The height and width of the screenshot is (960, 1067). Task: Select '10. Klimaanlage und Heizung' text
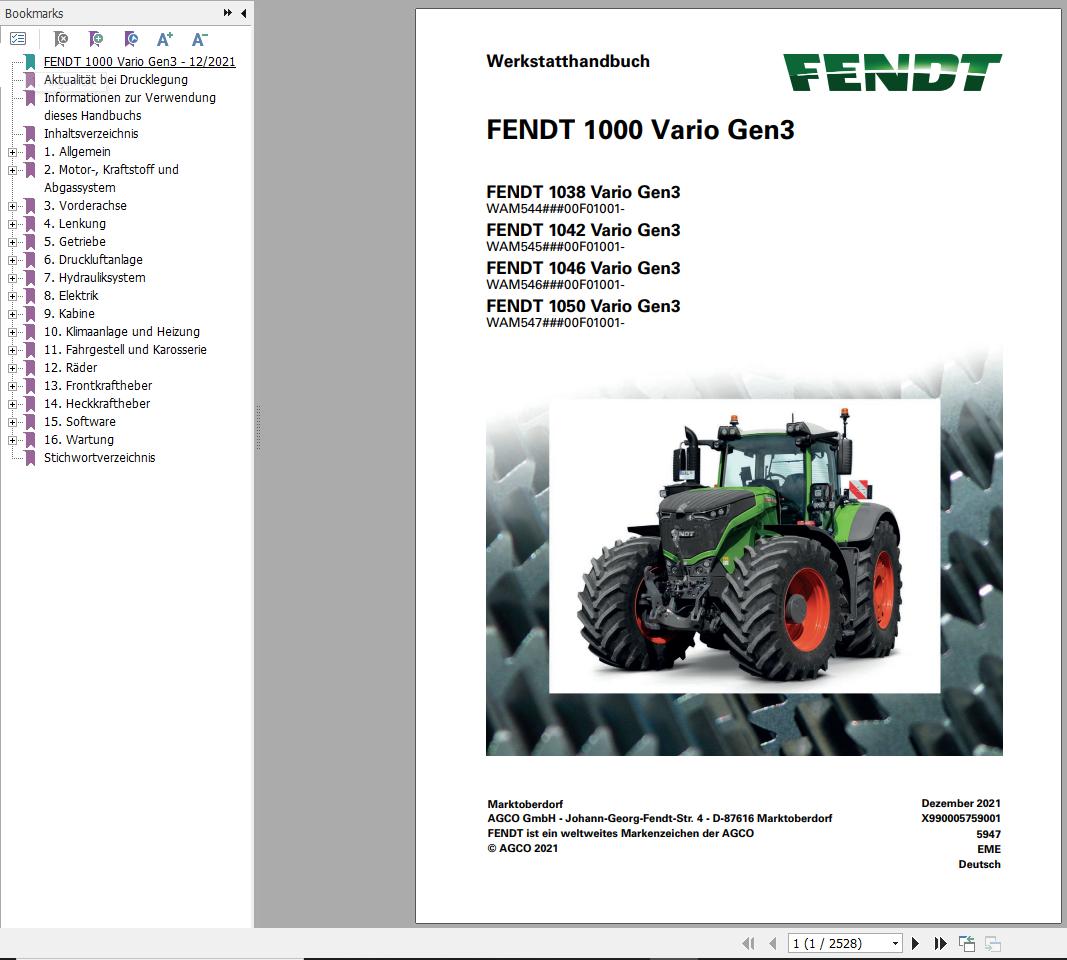pos(122,331)
